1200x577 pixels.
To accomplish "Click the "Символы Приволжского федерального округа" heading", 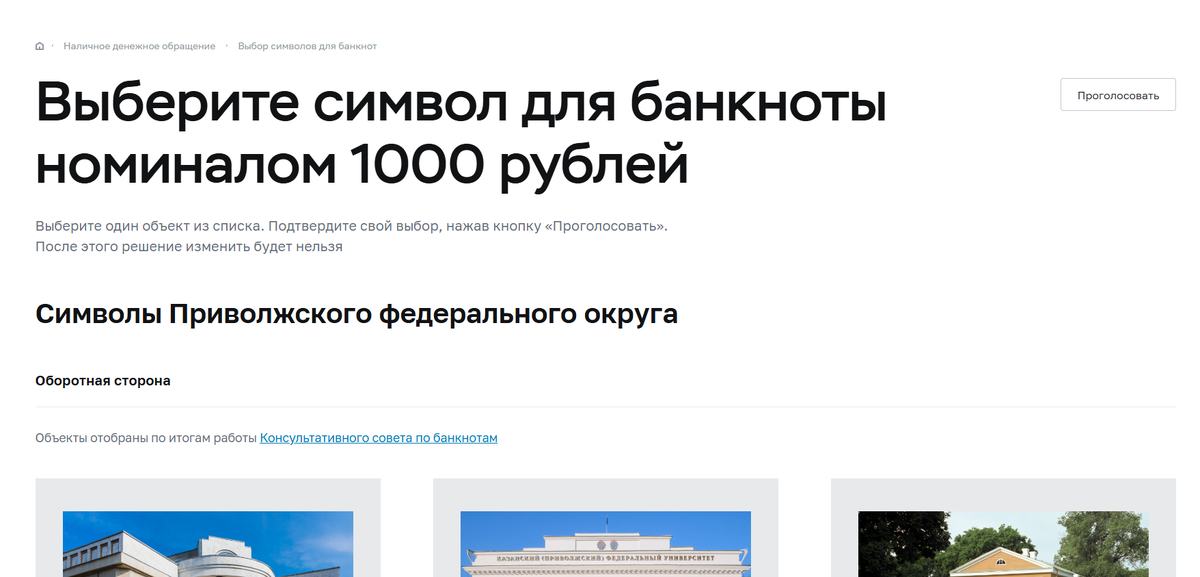I will 357,314.
